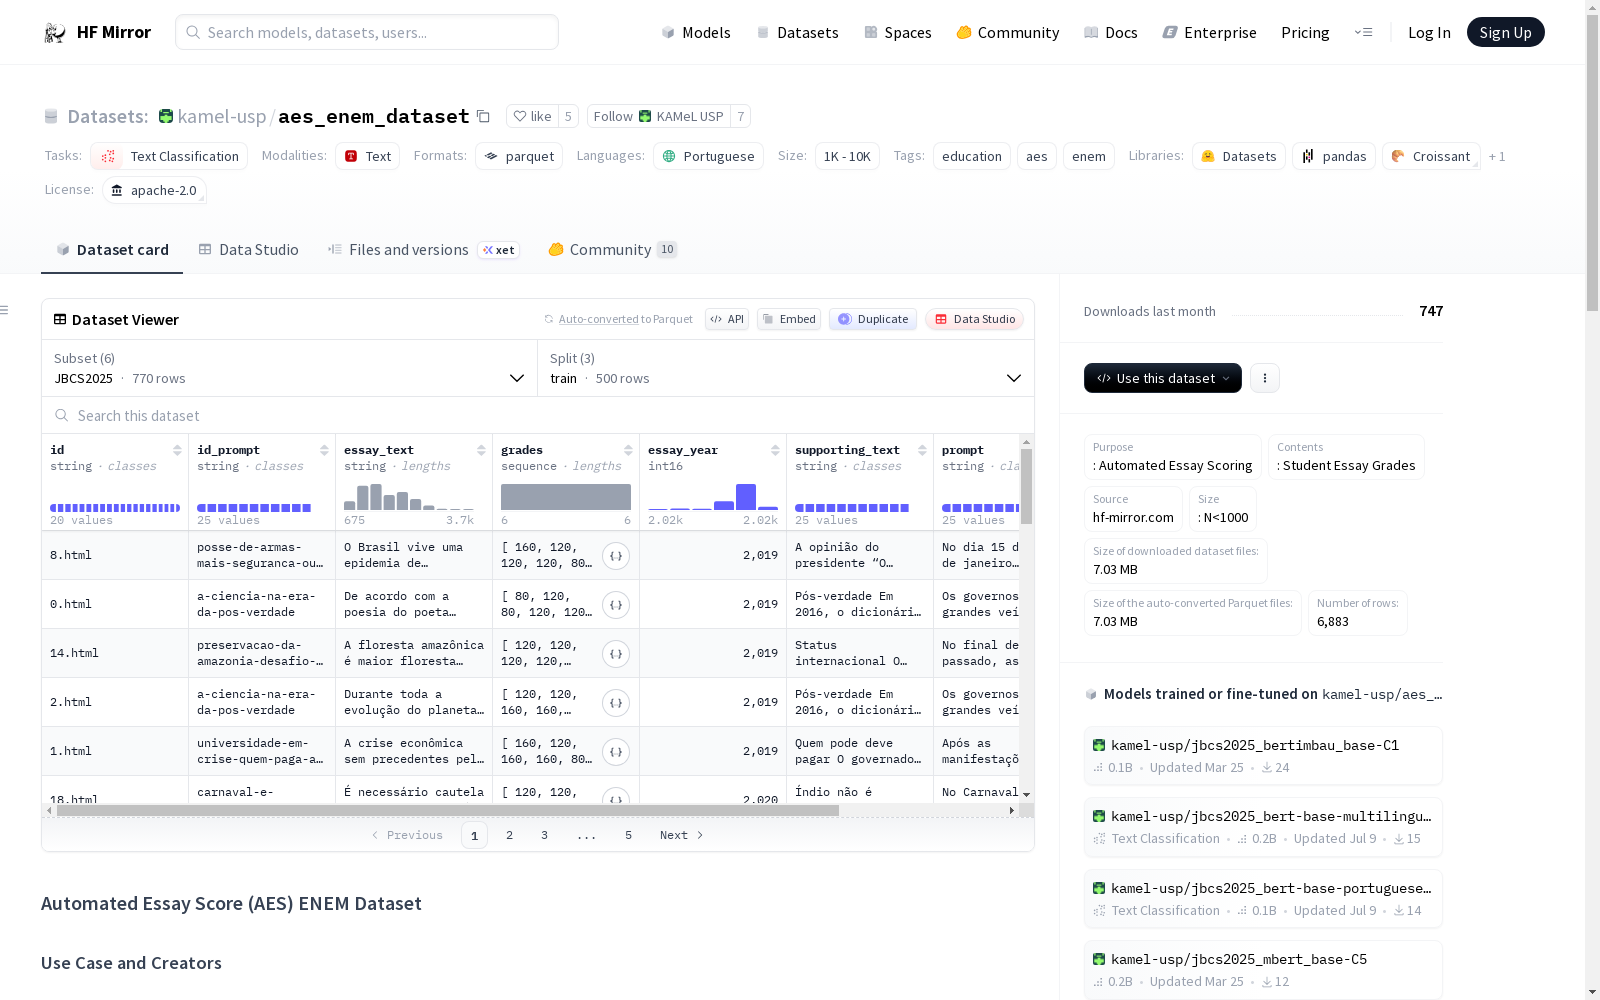Sort by the supporting_text column

click(922, 450)
